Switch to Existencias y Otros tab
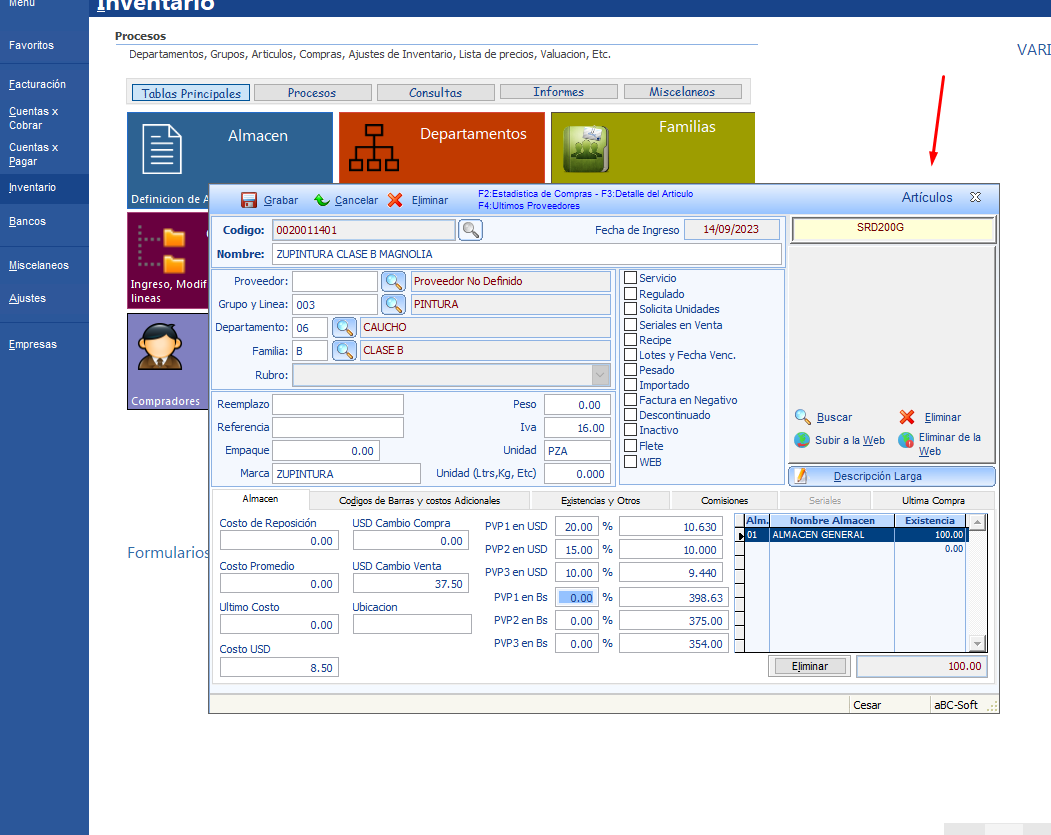Screen dimensions: 1051x835 [600, 500]
